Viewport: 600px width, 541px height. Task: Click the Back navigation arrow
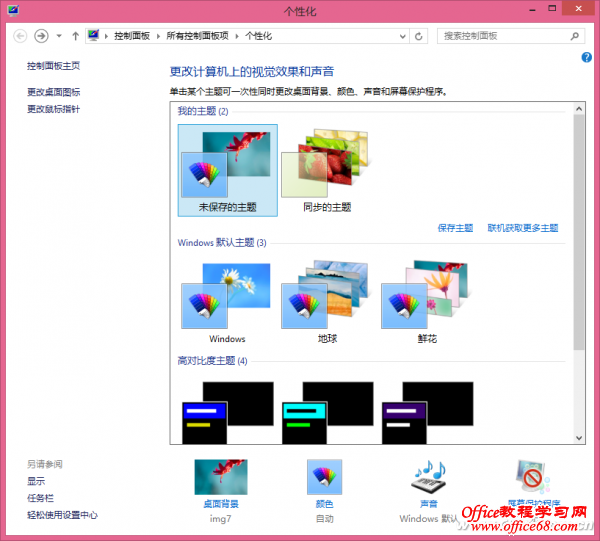[20, 35]
